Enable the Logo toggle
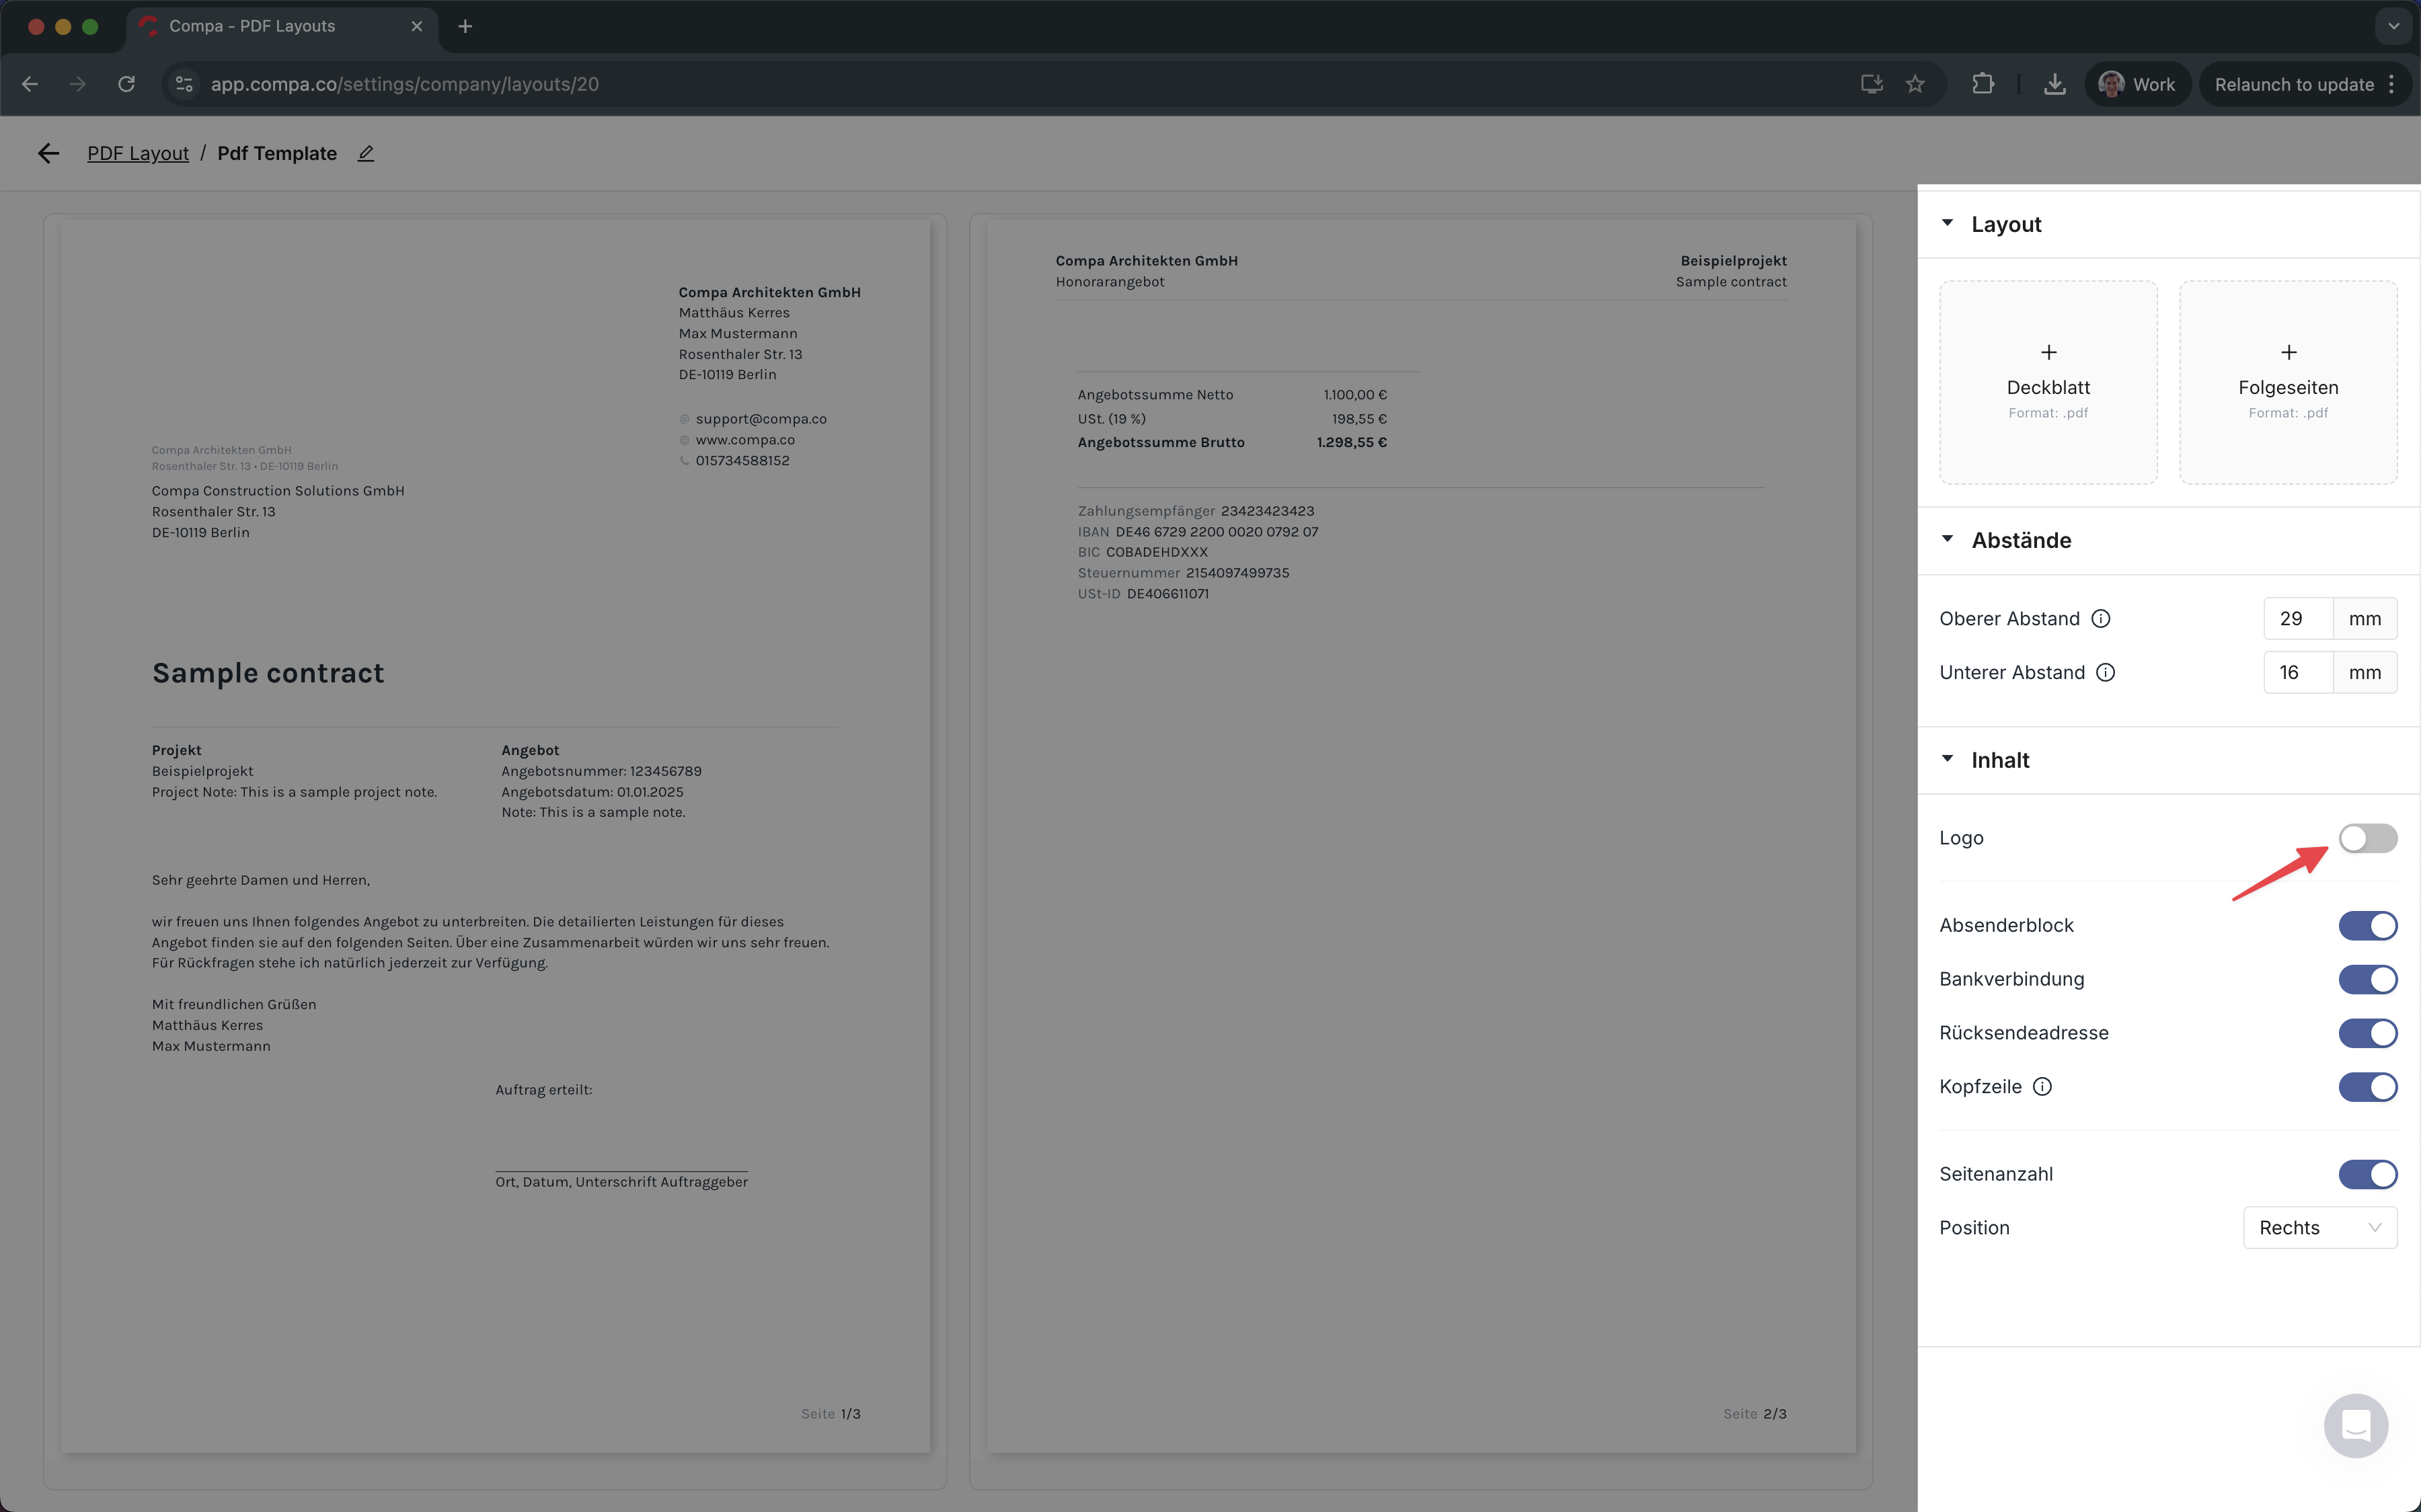2421x1512 pixels. tap(2367, 838)
